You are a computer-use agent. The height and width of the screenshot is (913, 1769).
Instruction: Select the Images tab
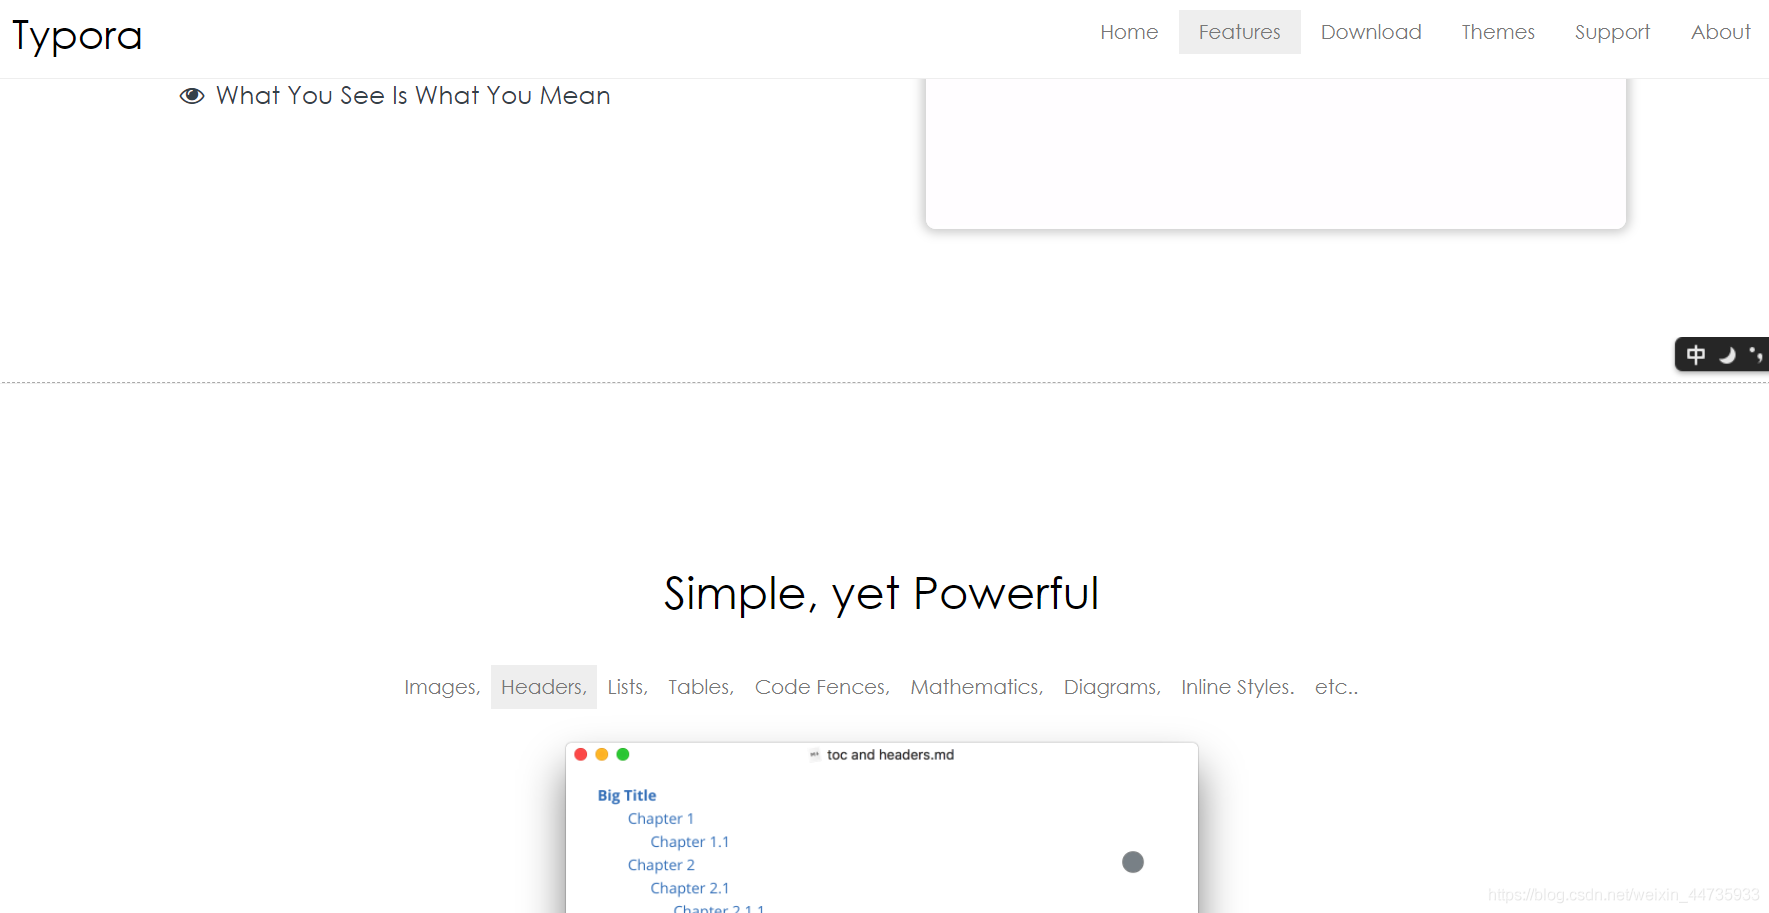[442, 687]
